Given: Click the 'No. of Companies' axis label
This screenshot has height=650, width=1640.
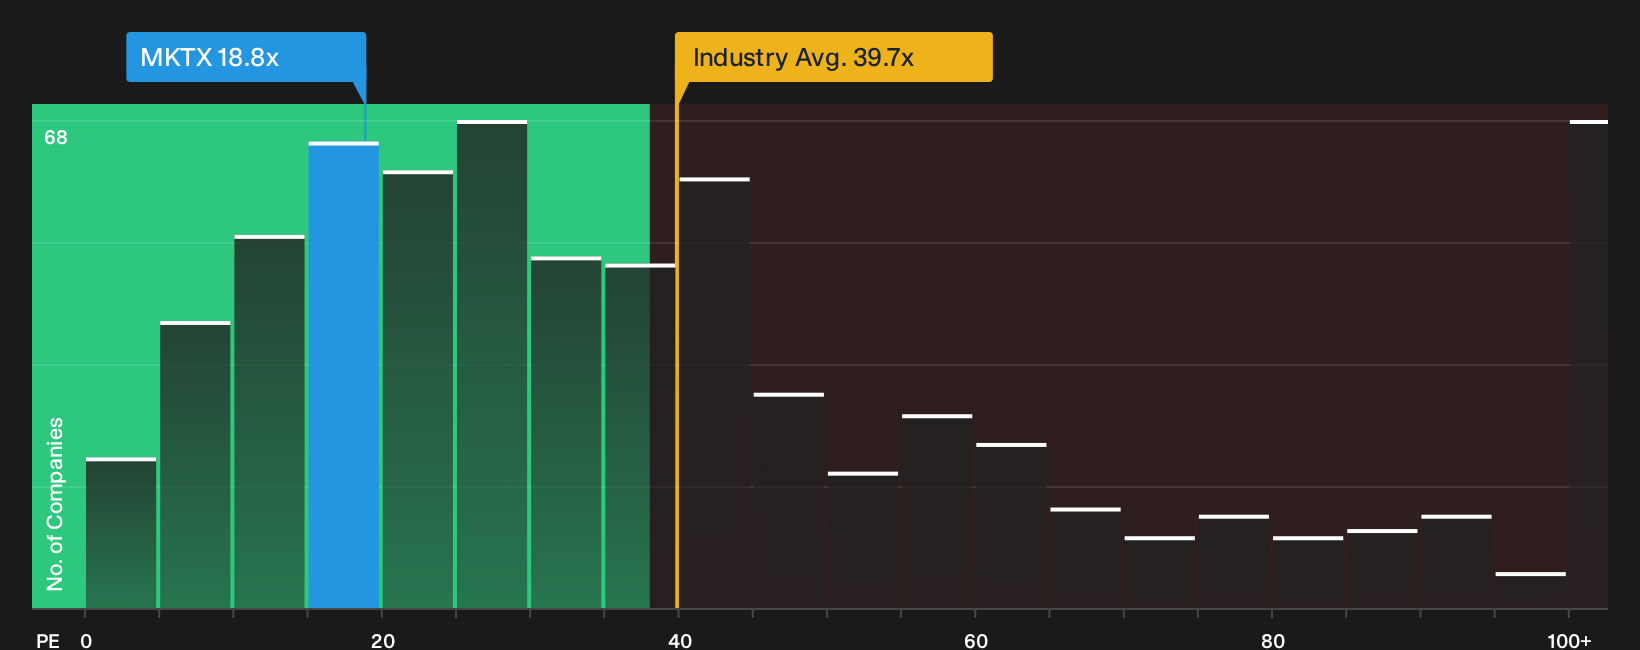Looking at the screenshot, I should coord(55,503).
